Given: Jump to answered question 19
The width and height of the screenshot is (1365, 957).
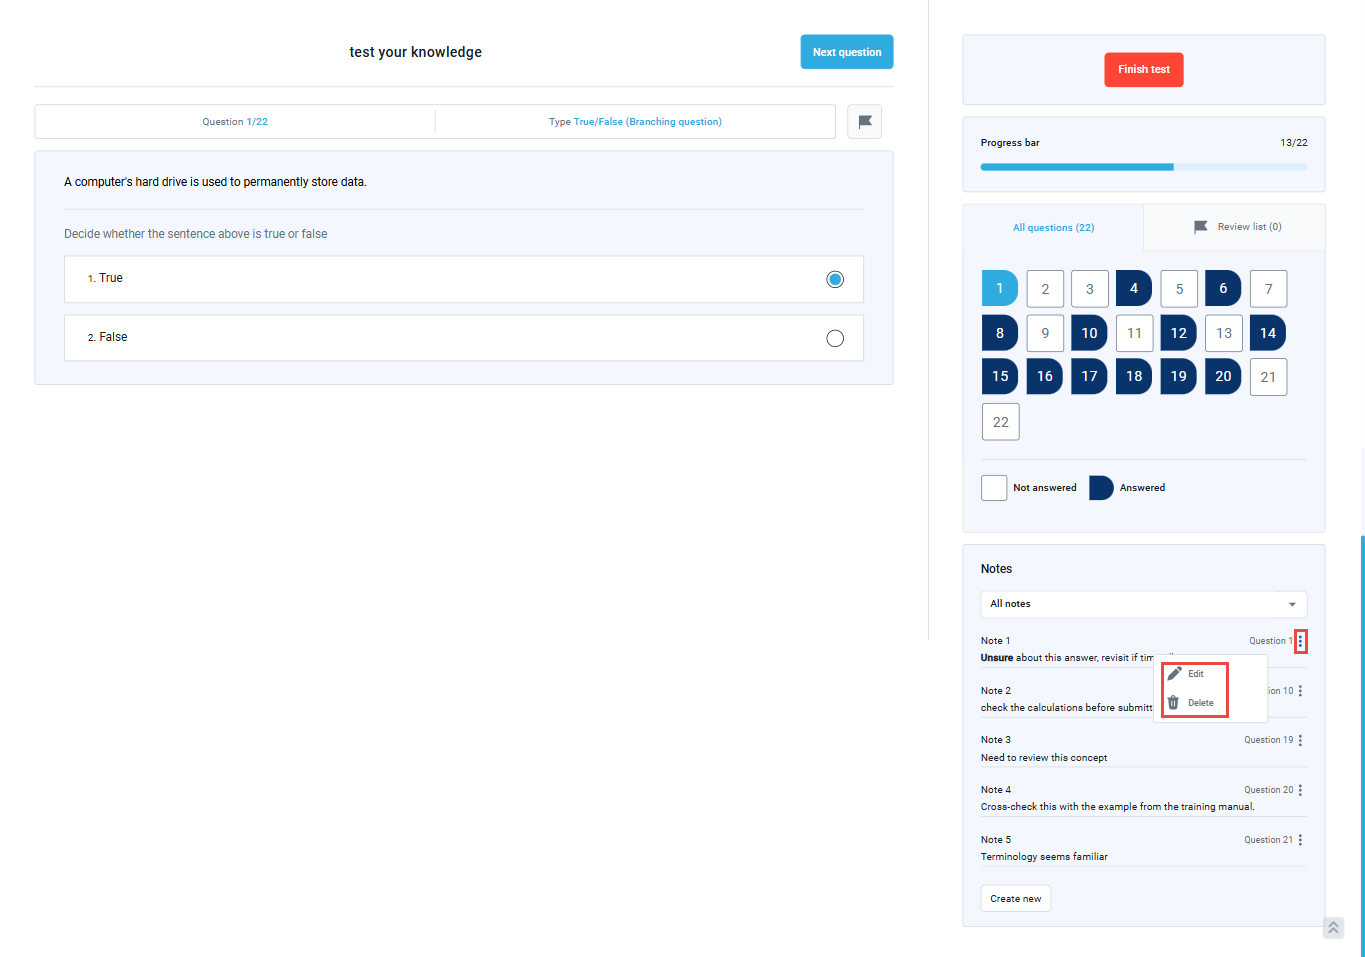Looking at the screenshot, I should point(1179,377).
